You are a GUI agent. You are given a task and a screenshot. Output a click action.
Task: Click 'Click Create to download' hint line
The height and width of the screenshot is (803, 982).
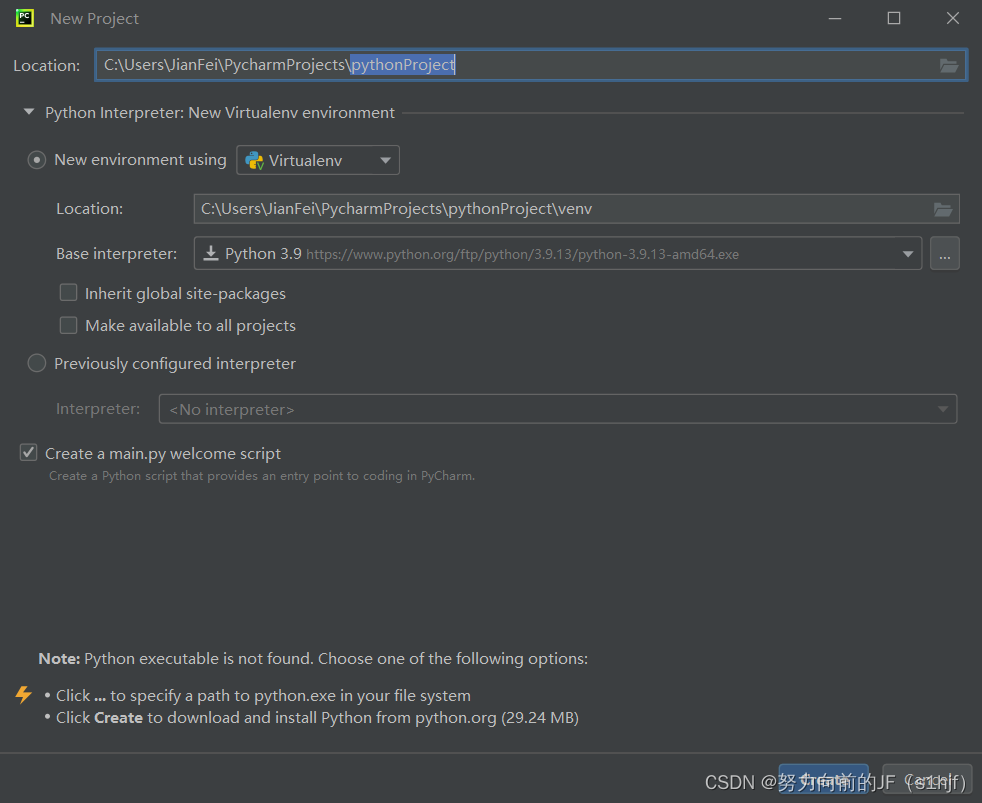(x=317, y=718)
